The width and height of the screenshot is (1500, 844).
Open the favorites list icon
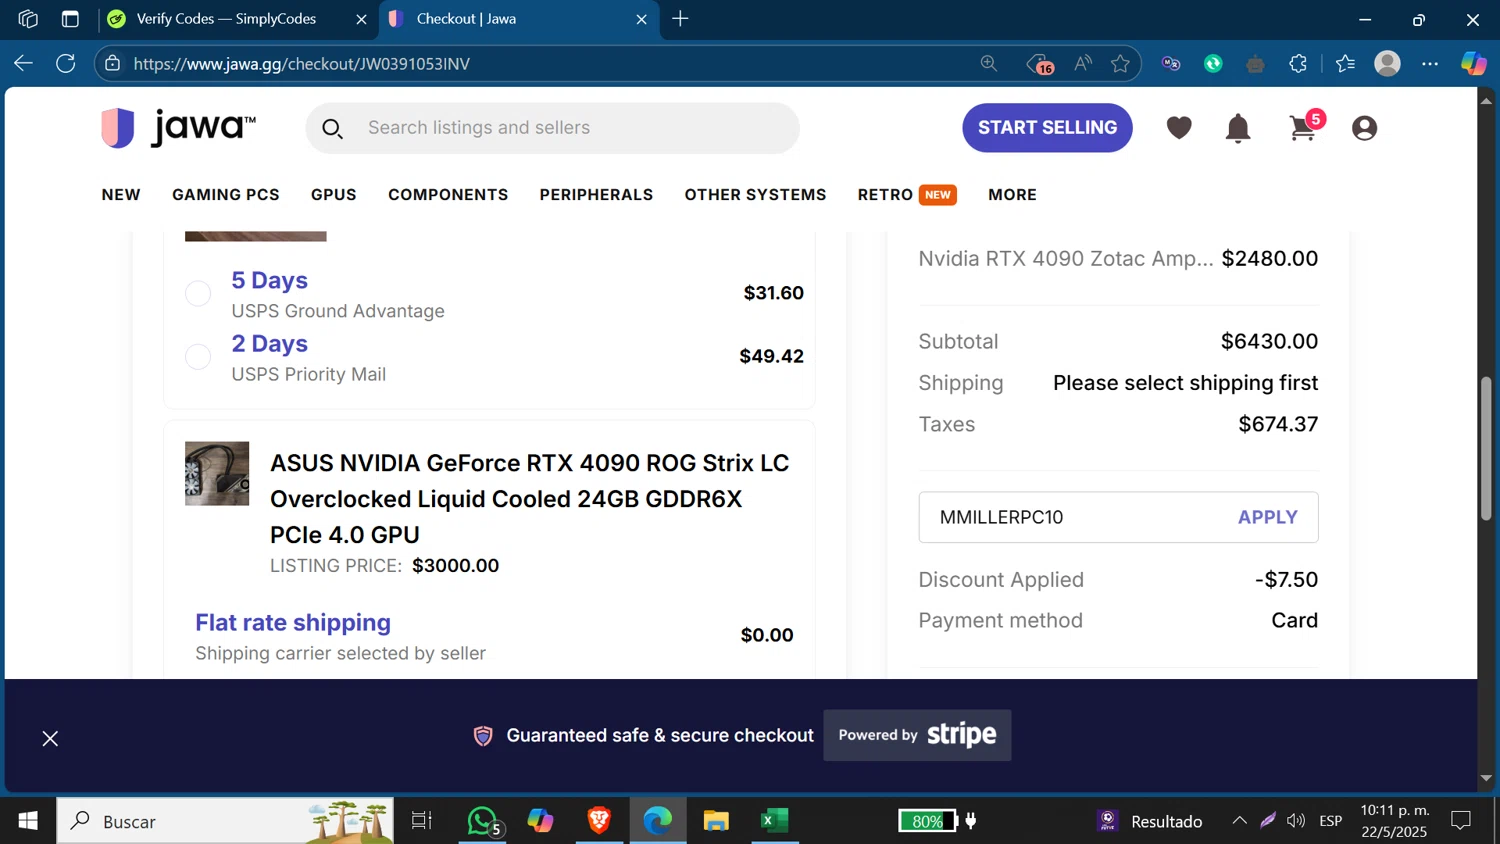1345,63
